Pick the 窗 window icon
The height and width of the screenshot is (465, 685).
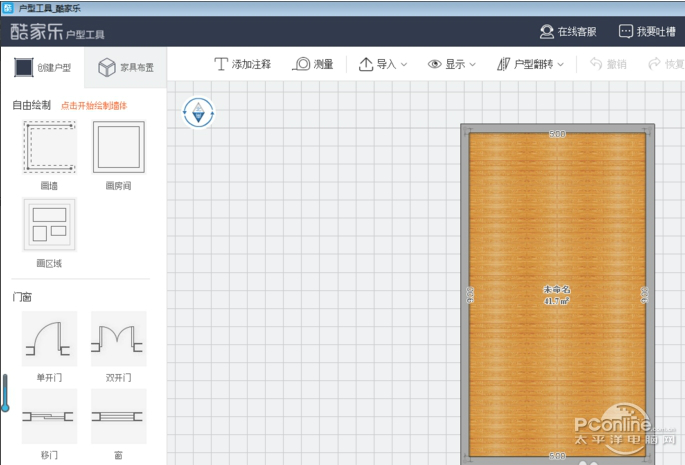[118, 416]
